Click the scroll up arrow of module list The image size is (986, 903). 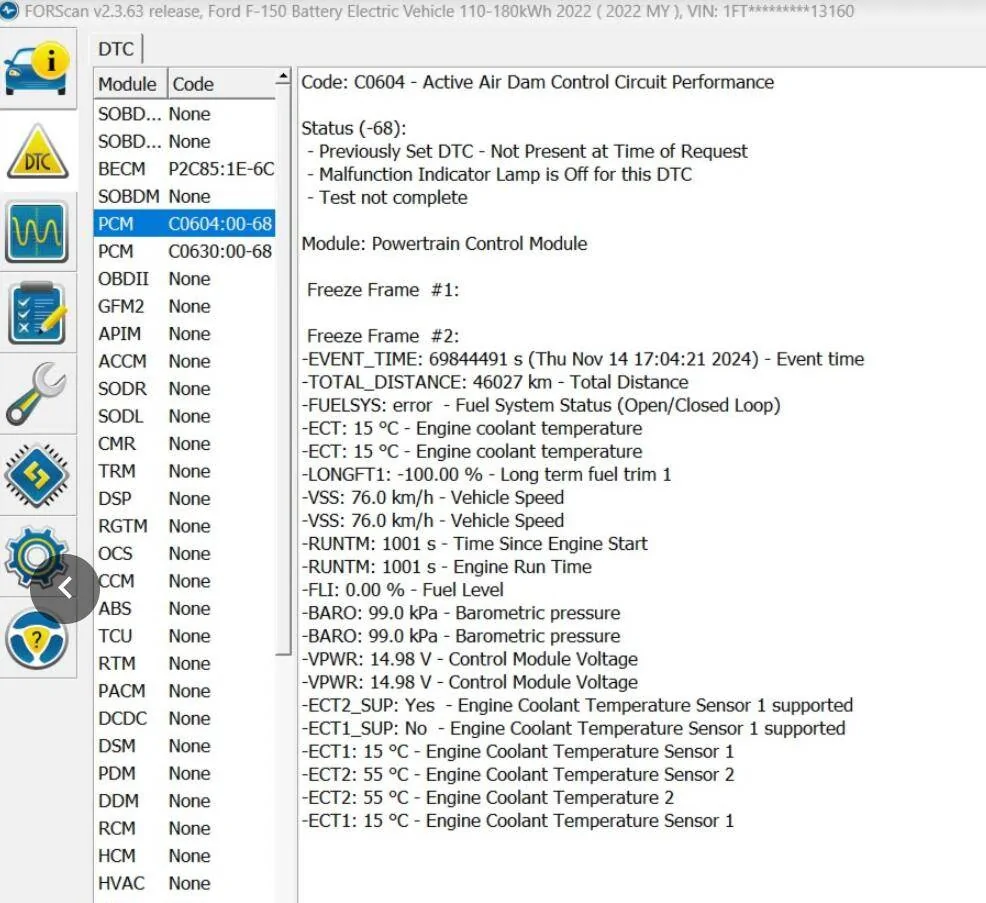click(x=283, y=78)
